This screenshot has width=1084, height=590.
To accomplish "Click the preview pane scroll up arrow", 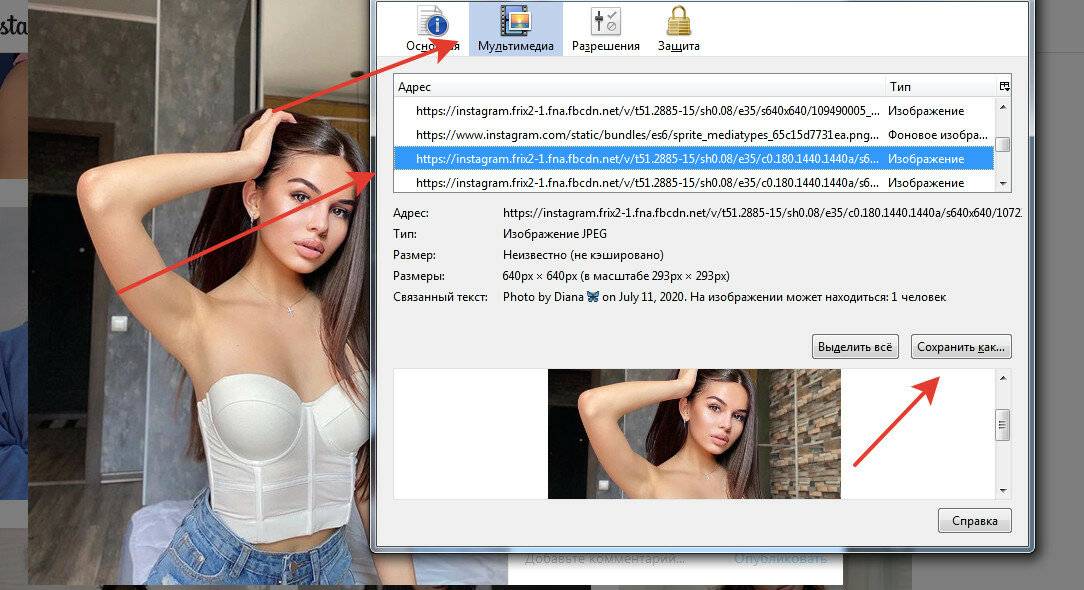I will coord(1003,378).
